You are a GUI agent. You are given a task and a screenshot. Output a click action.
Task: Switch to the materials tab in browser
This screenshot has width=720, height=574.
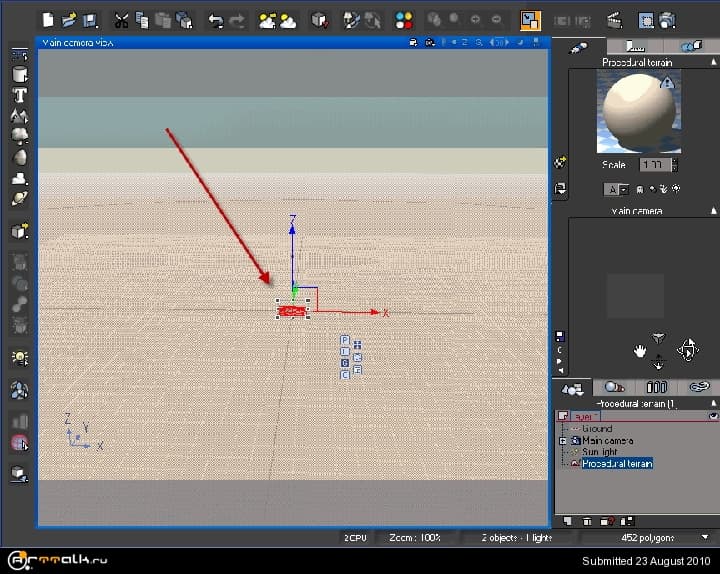615,387
